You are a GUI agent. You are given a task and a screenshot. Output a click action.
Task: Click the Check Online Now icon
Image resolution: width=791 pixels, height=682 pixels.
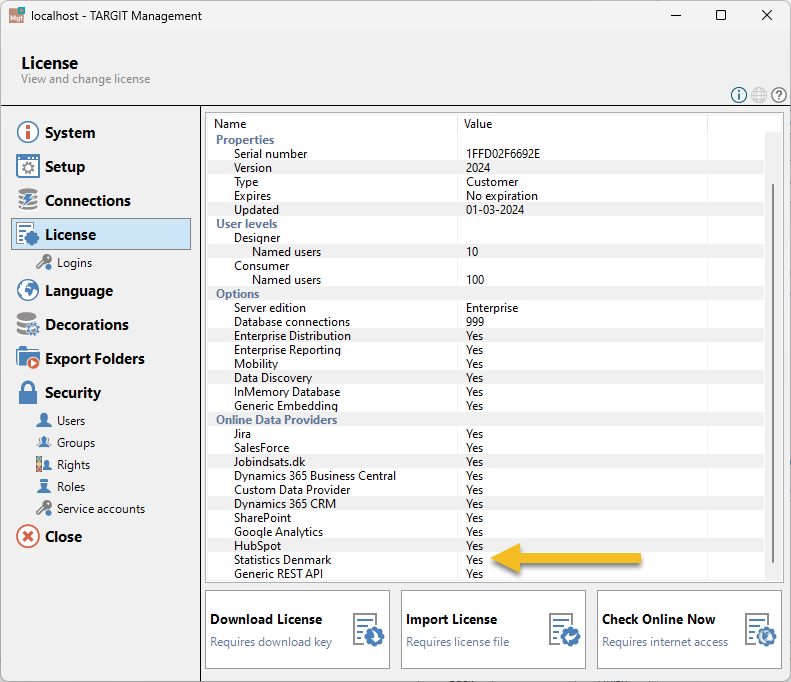(760, 630)
